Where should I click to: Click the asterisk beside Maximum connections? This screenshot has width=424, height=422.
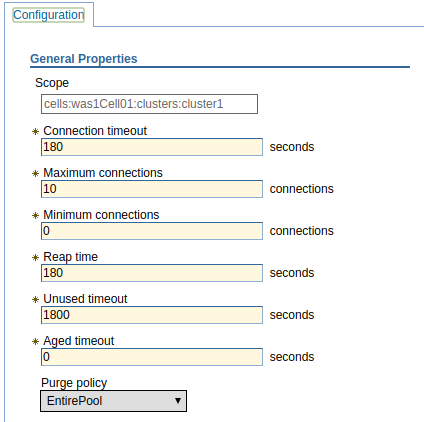[35, 174]
